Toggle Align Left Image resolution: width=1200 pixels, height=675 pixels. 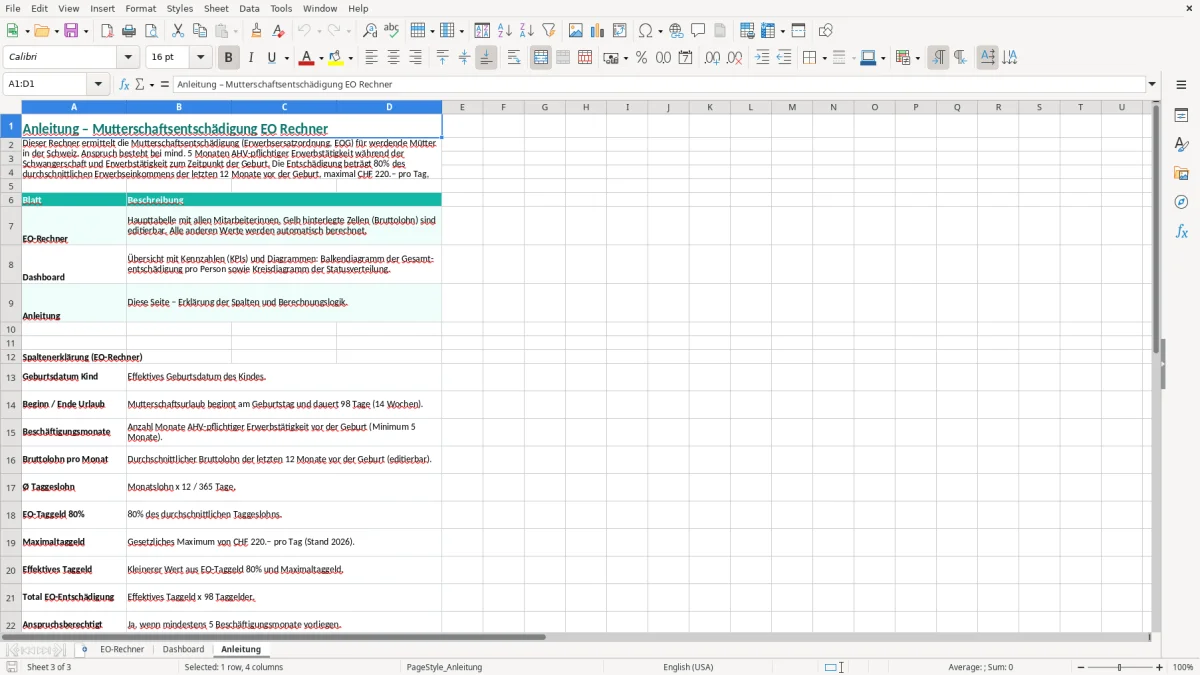coord(371,58)
